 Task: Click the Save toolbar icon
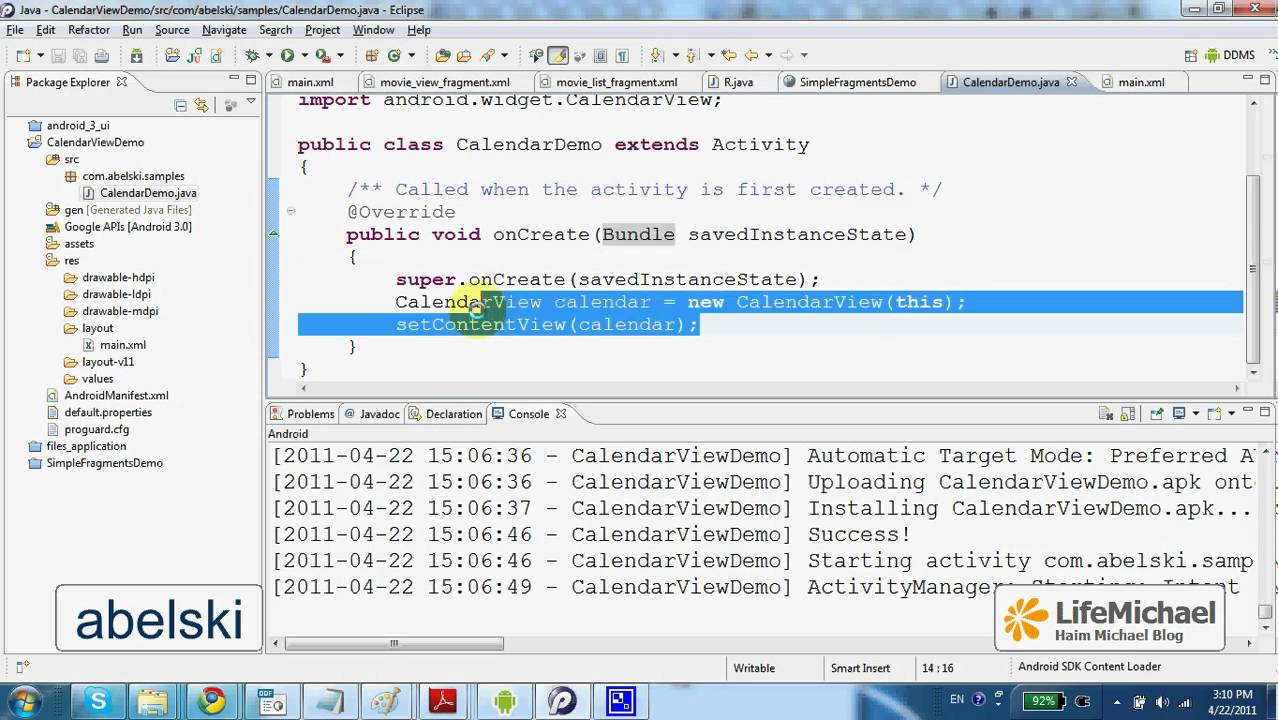[x=59, y=56]
